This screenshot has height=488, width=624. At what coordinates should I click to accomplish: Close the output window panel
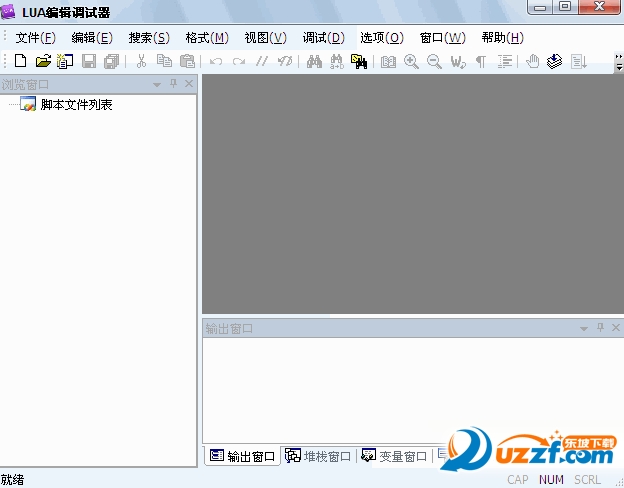click(x=616, y=328)
